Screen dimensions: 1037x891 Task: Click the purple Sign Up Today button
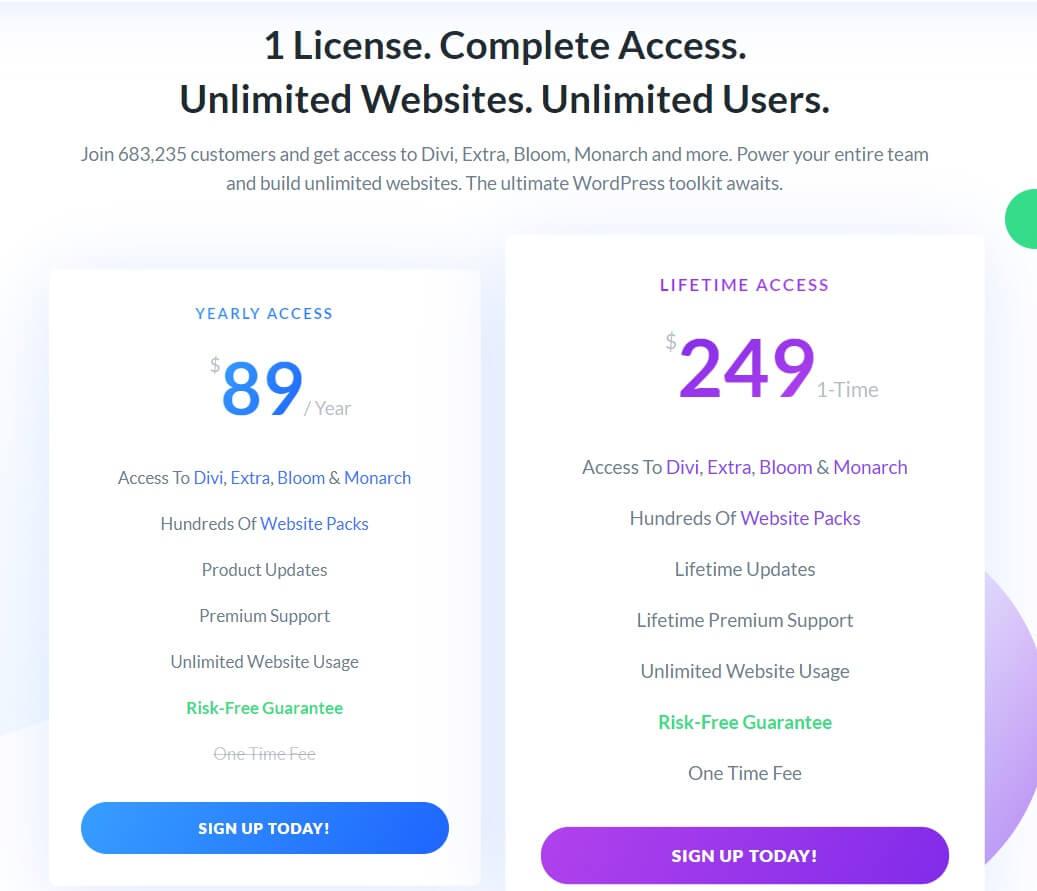pos(745,855)
